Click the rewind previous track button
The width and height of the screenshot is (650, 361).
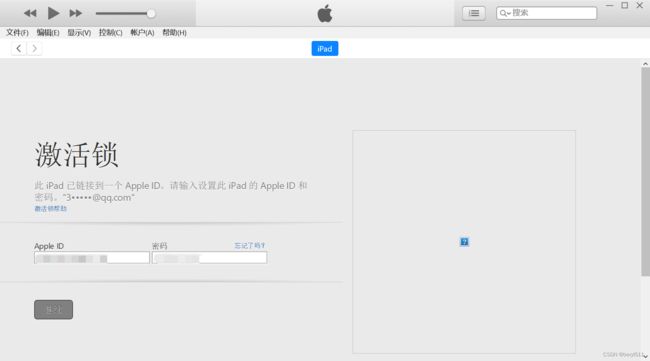tap(30, 13)
